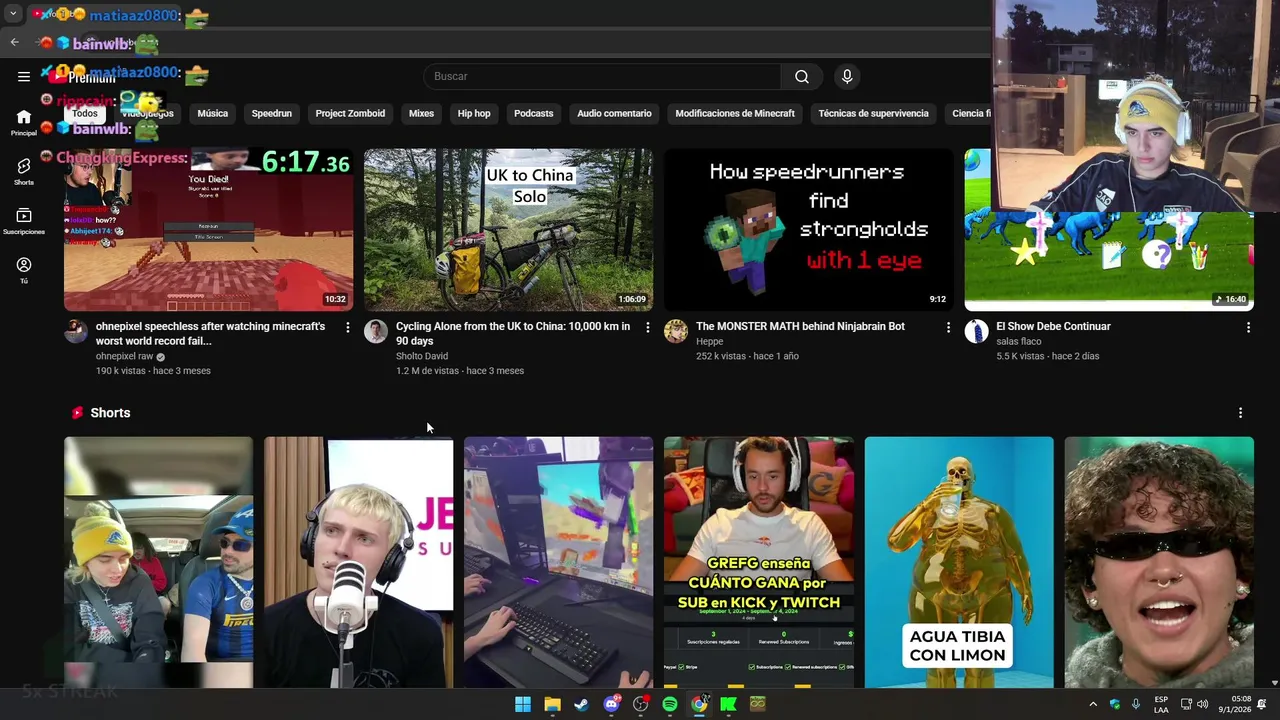Open options for El Show Debe Continuar
The image size is (1280, 720).
click(1248, 327)
